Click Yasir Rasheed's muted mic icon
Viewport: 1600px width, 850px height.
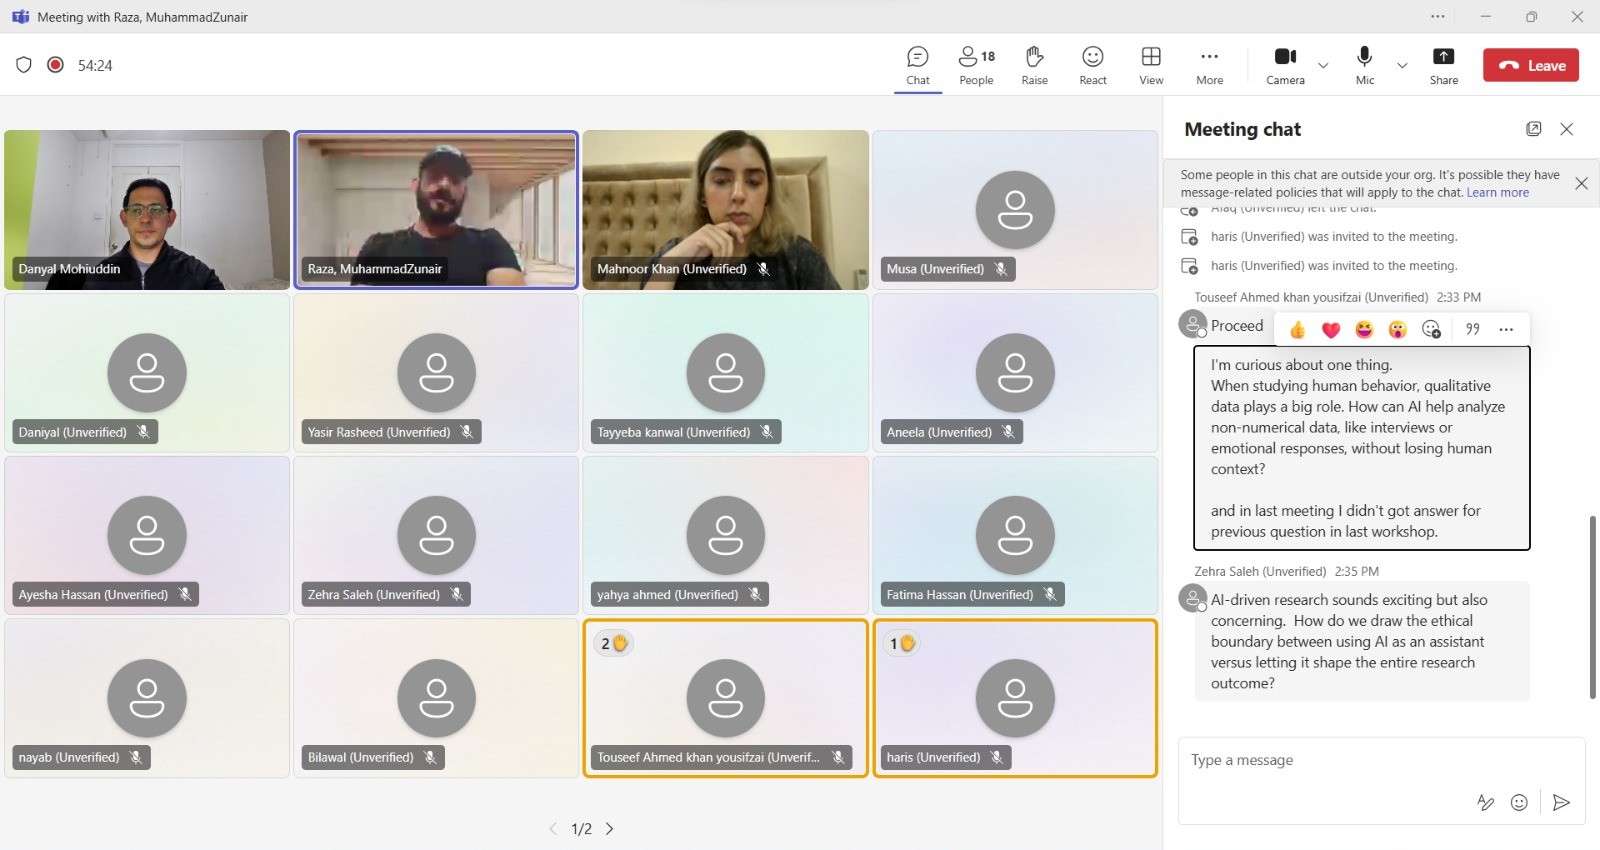point(467,432)
